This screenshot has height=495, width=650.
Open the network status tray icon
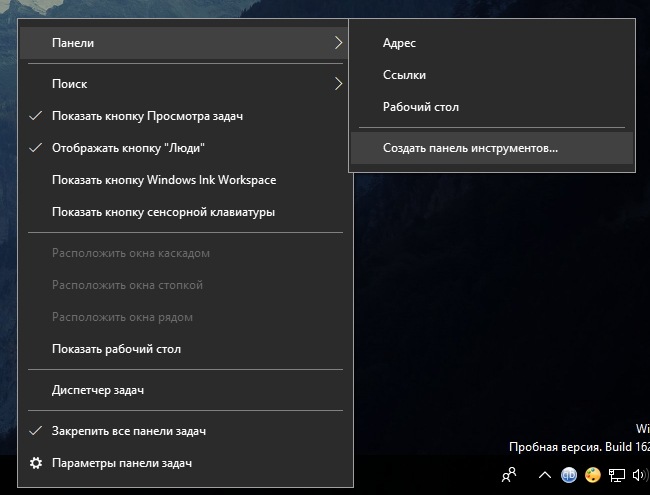pos(616,475)
